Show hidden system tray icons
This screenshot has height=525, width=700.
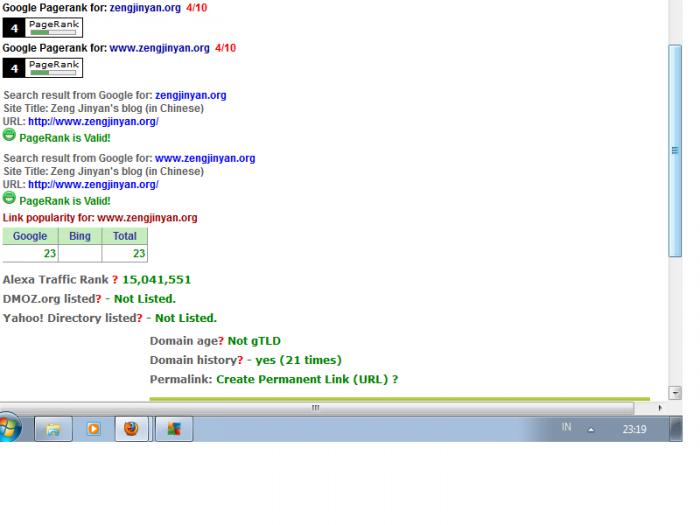click(x=591, y=429)
